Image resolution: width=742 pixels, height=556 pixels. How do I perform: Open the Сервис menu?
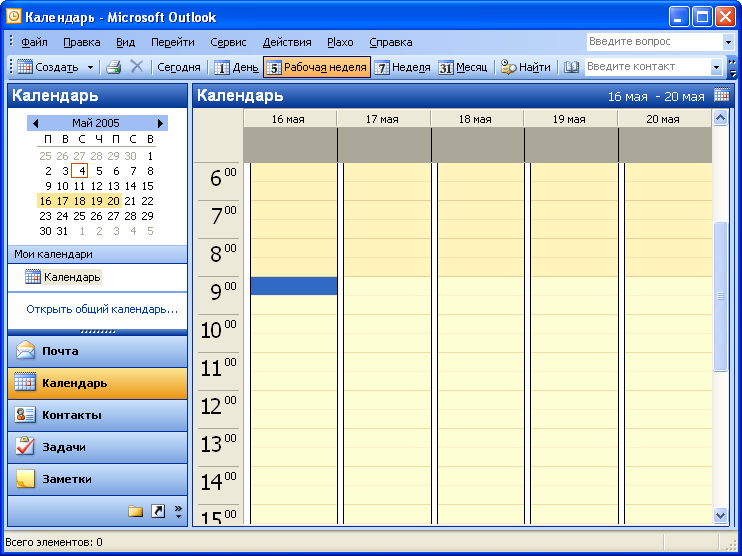(x=228, y=42)
